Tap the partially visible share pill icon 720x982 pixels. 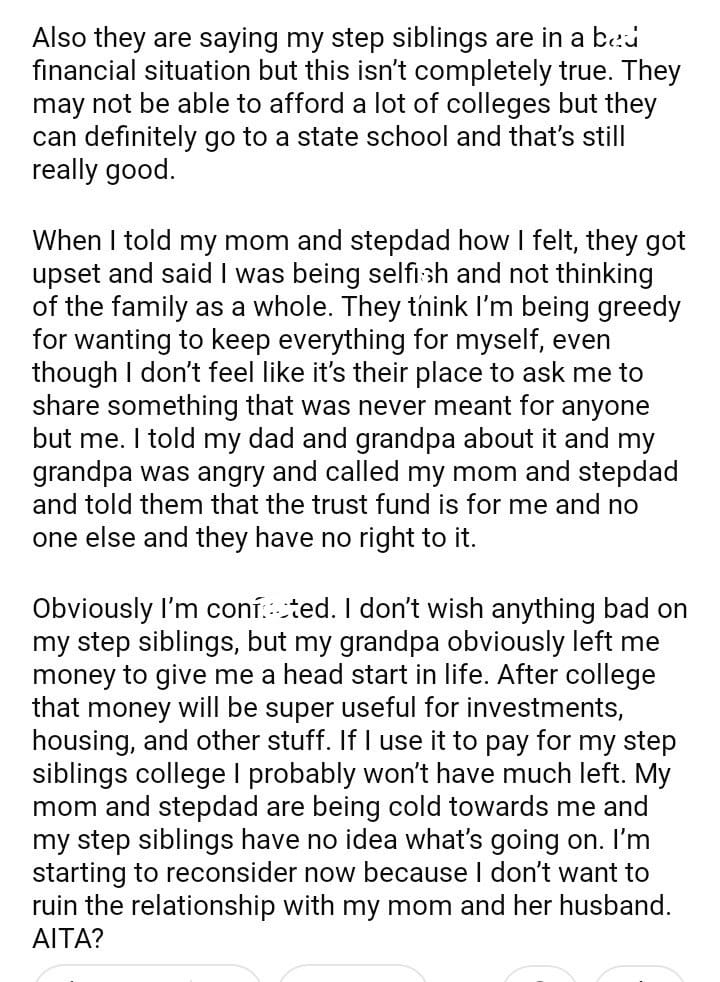click(638, 974)
